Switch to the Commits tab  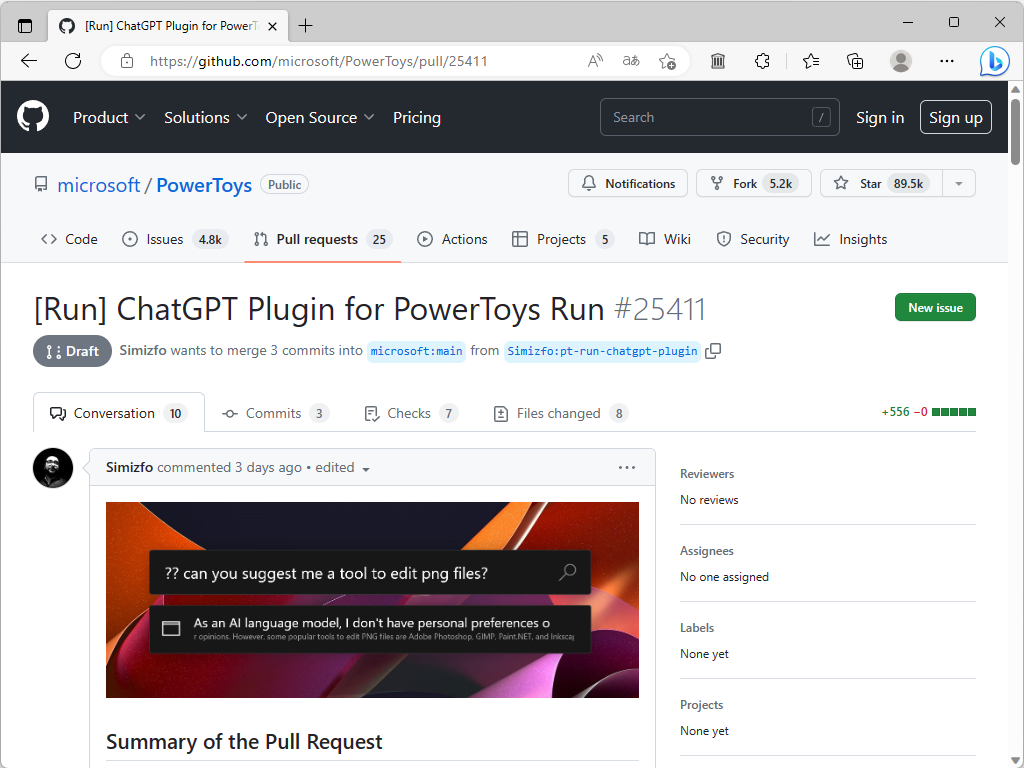tap(274, 412)
